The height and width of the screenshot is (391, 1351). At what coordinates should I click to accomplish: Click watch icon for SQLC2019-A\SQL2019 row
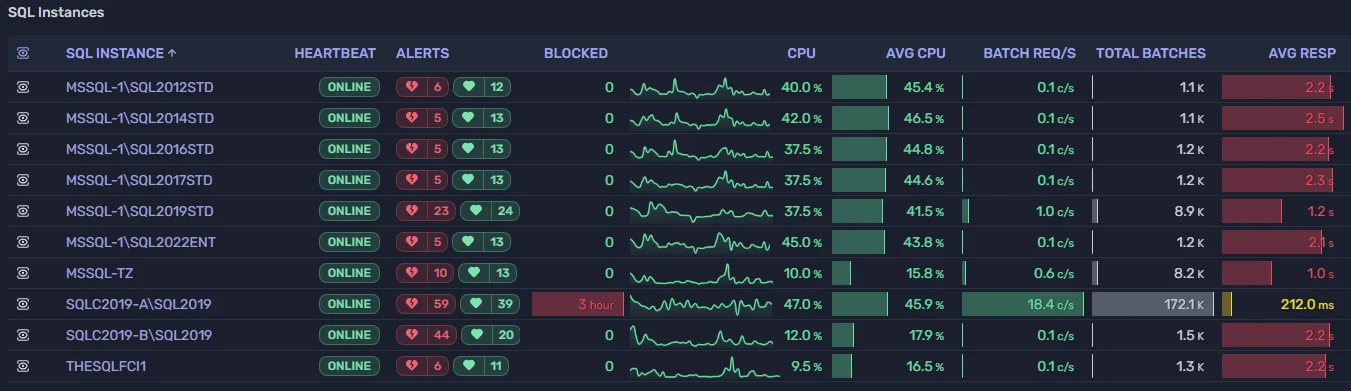[x=23, y=304]
